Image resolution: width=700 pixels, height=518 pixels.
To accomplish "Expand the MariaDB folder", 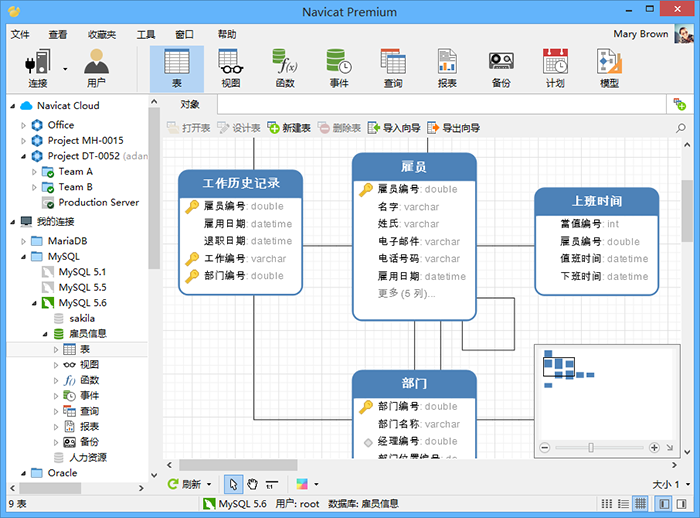I will click(x=23, y=241).
